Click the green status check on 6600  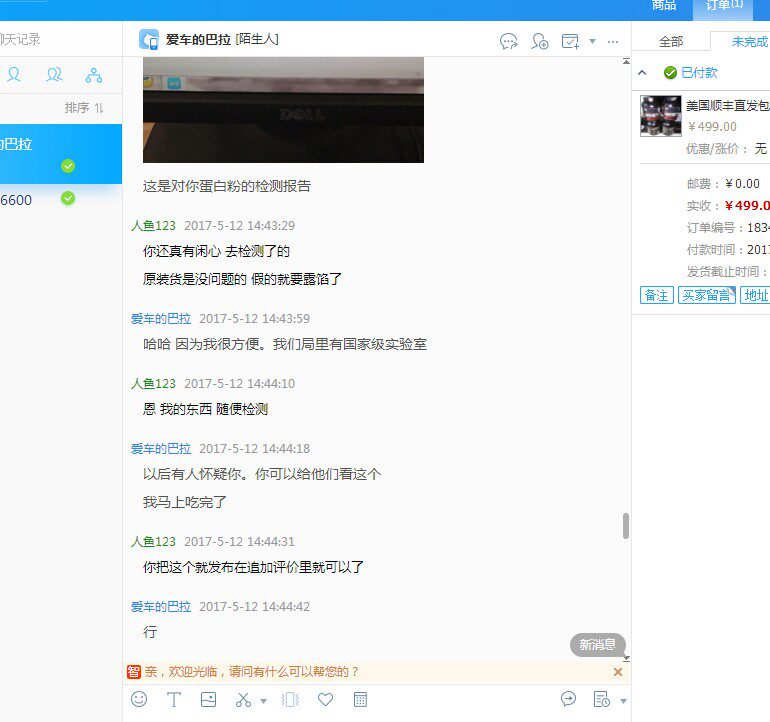[68, 198]
